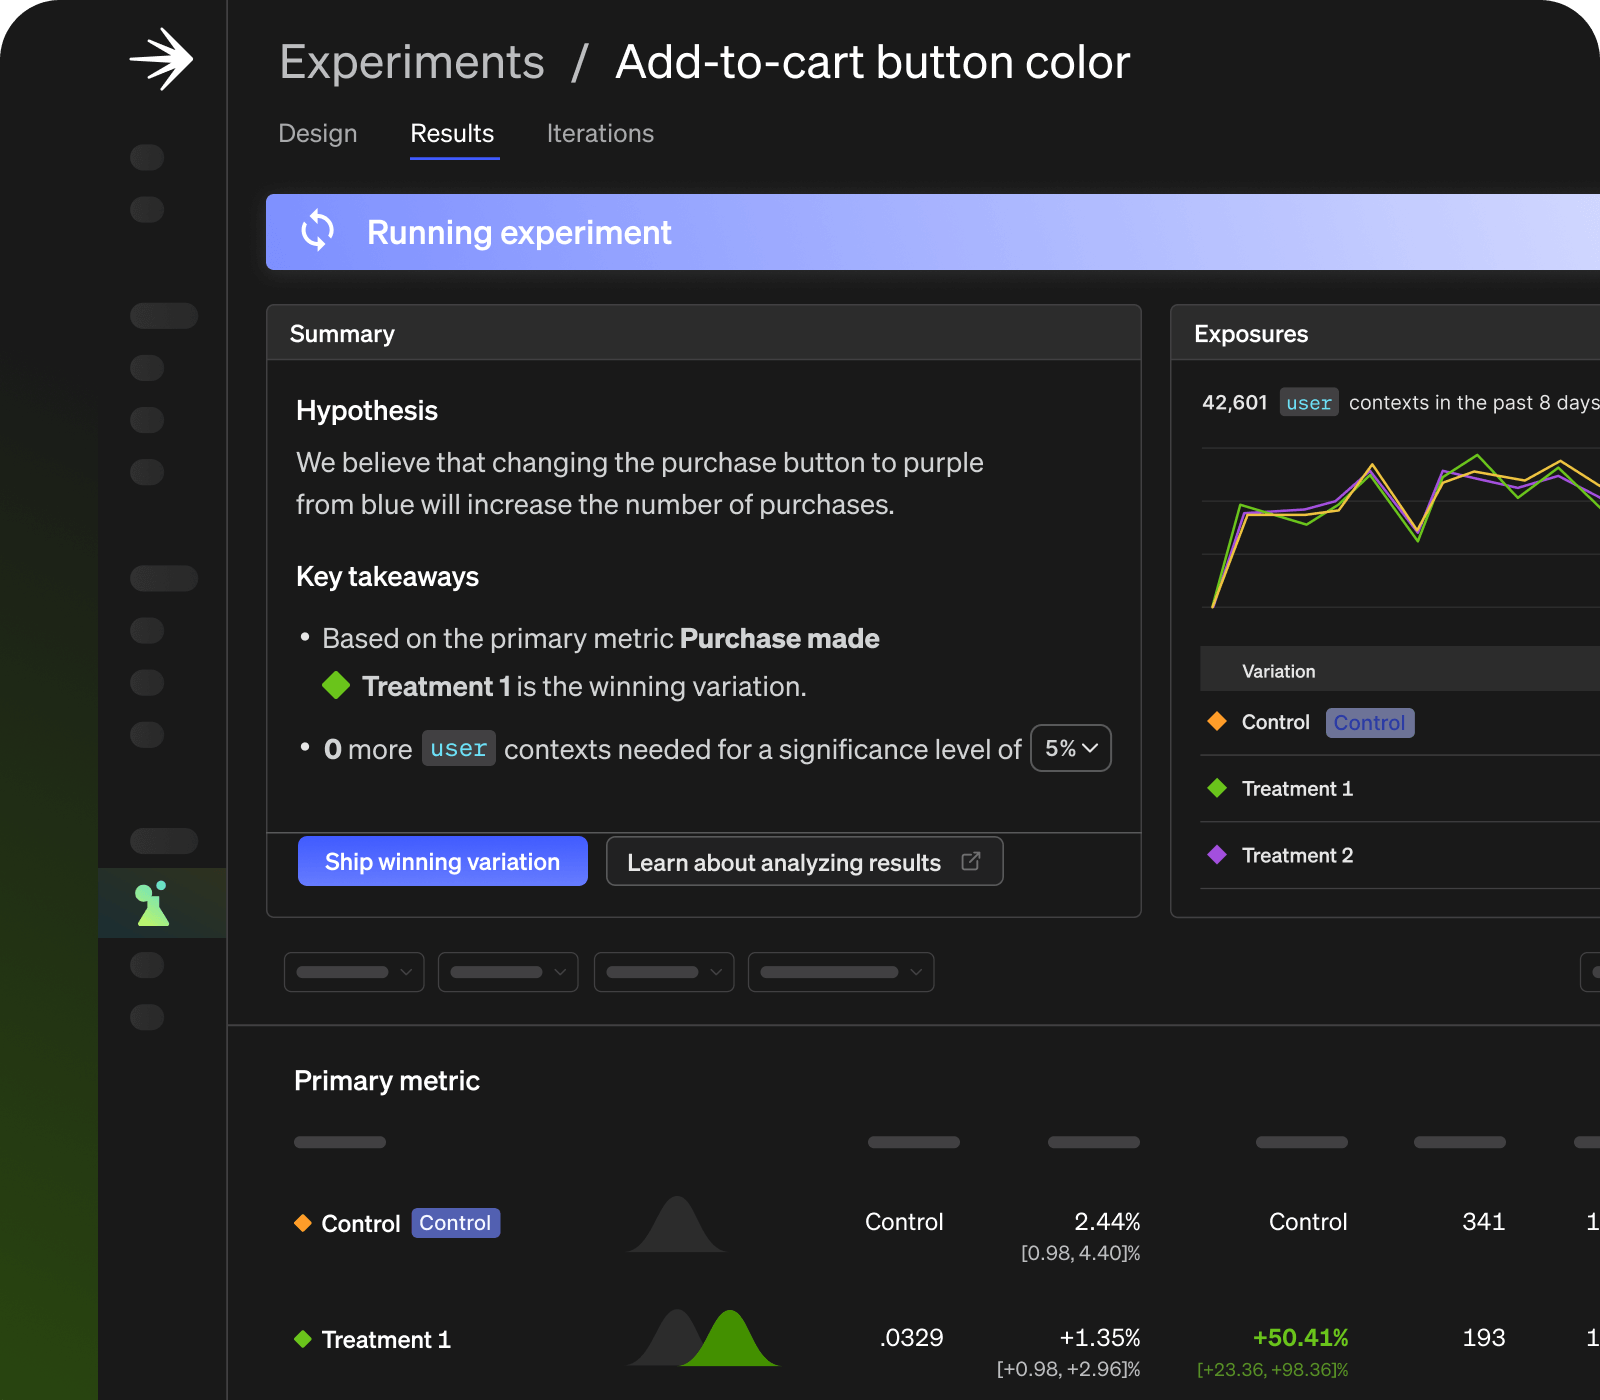Open the fourth, widest filter dropdown
Viewport: 1600px width, 1400px height.
[841, 972]
